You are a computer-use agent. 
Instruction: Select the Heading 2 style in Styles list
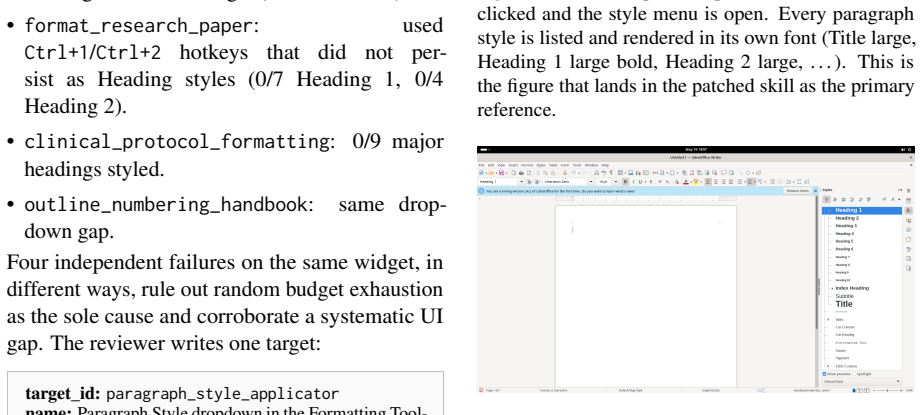847,218
